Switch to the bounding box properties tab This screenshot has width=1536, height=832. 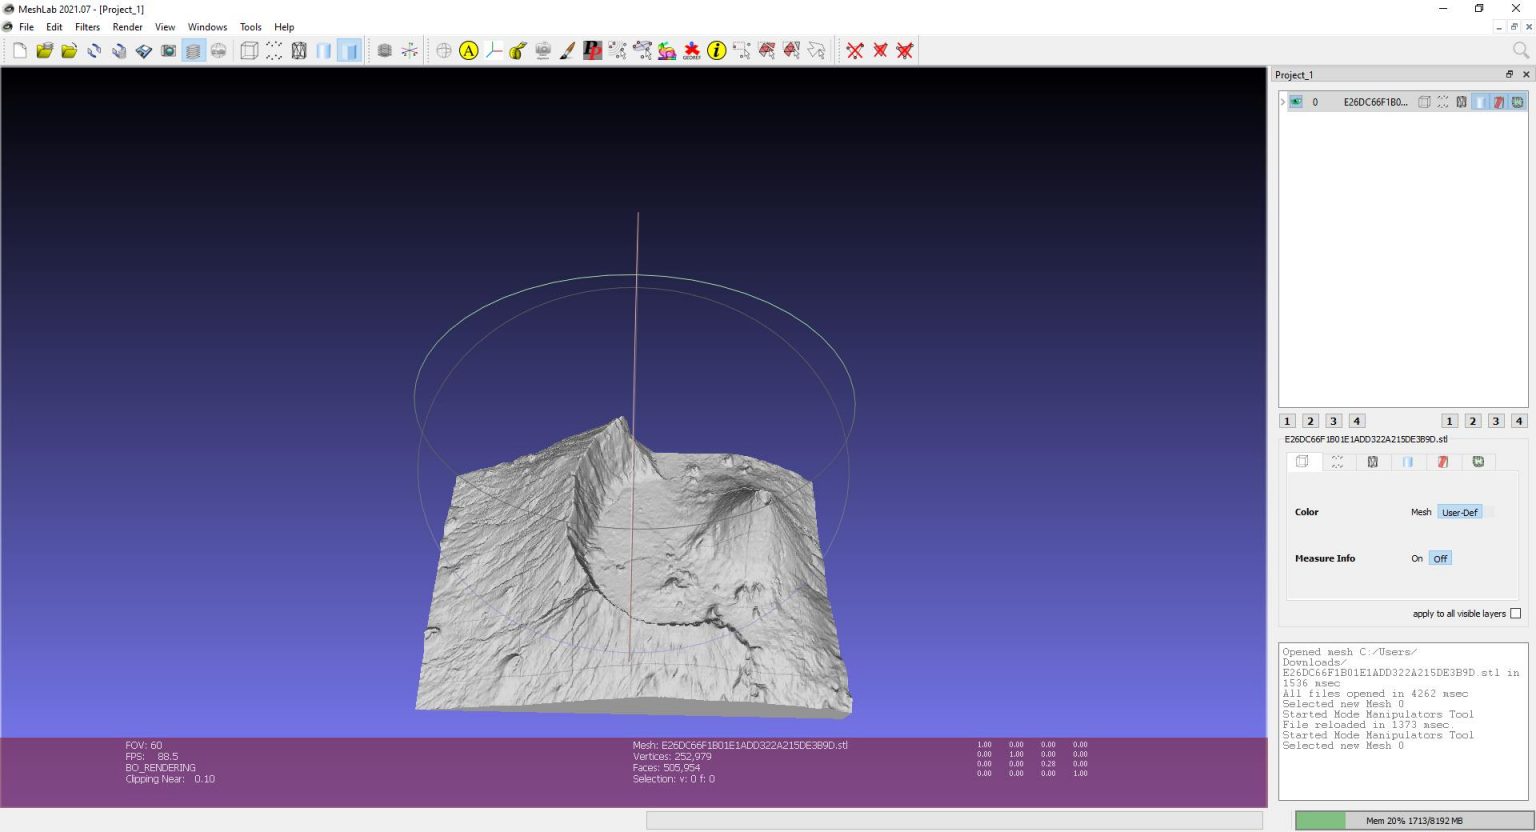[x=1303, y=461]
